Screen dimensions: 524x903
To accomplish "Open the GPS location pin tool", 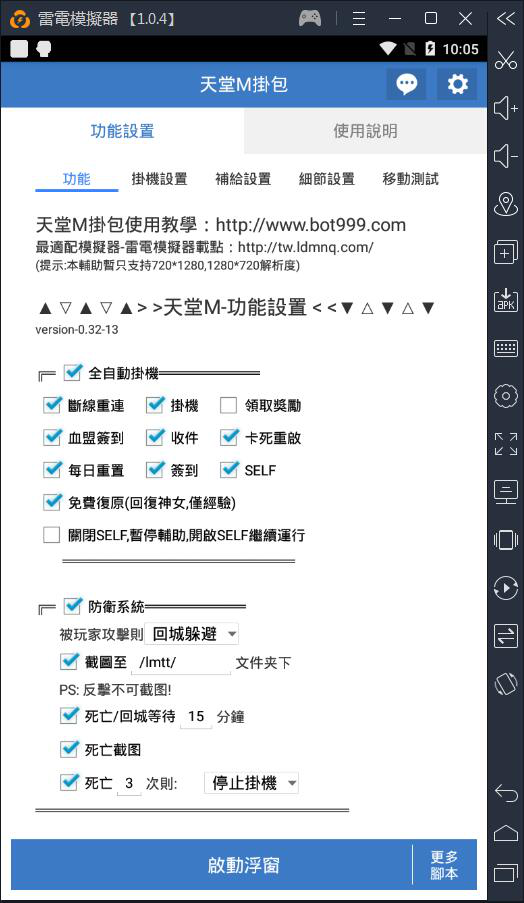I will point(506,203).
